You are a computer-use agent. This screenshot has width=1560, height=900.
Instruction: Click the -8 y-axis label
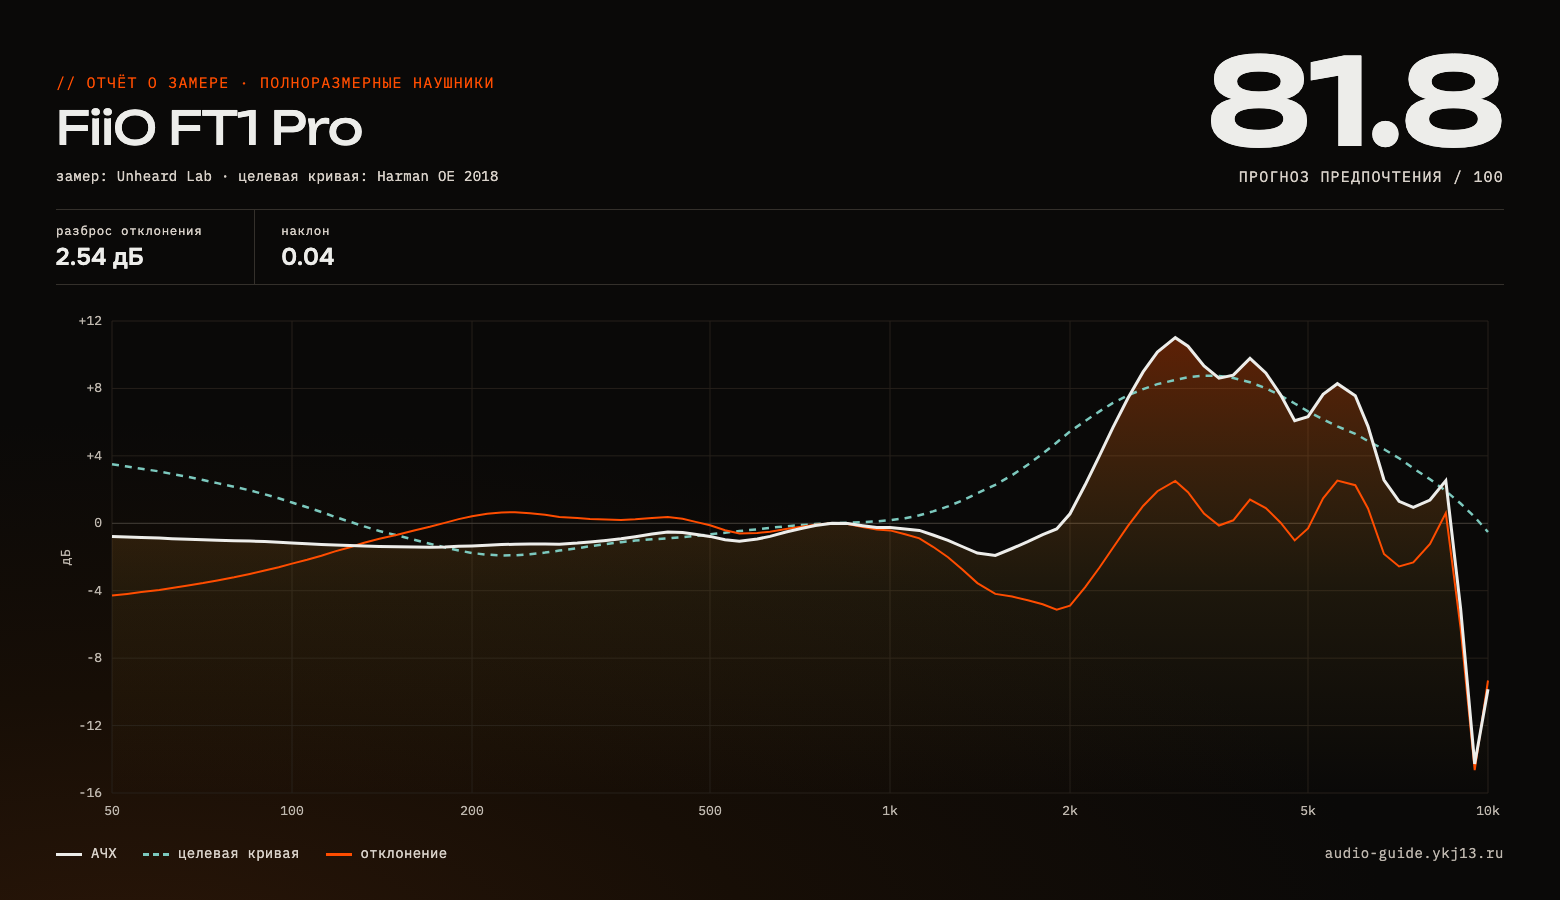pos(94,658)
